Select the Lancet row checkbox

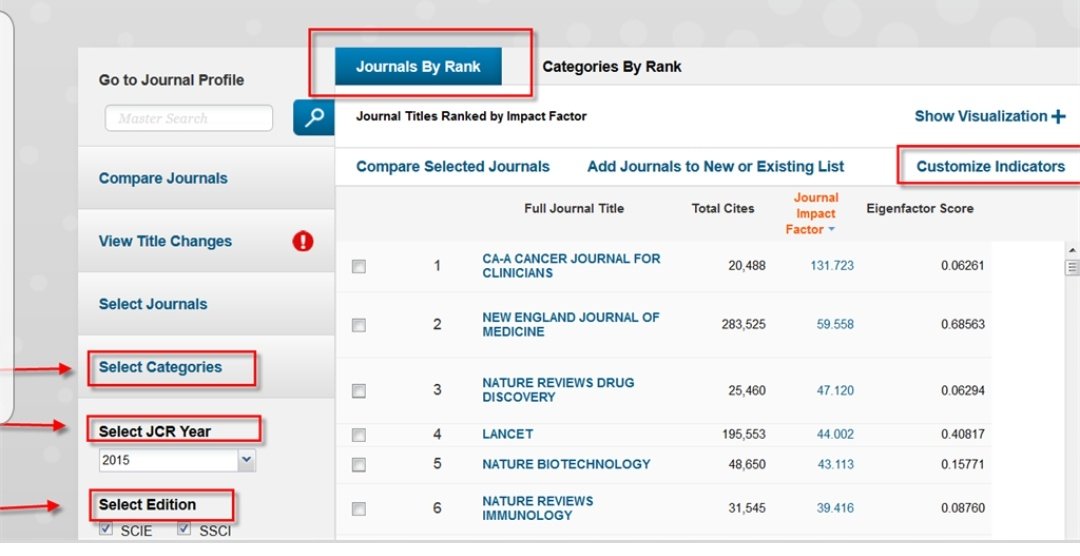[359, 435]
